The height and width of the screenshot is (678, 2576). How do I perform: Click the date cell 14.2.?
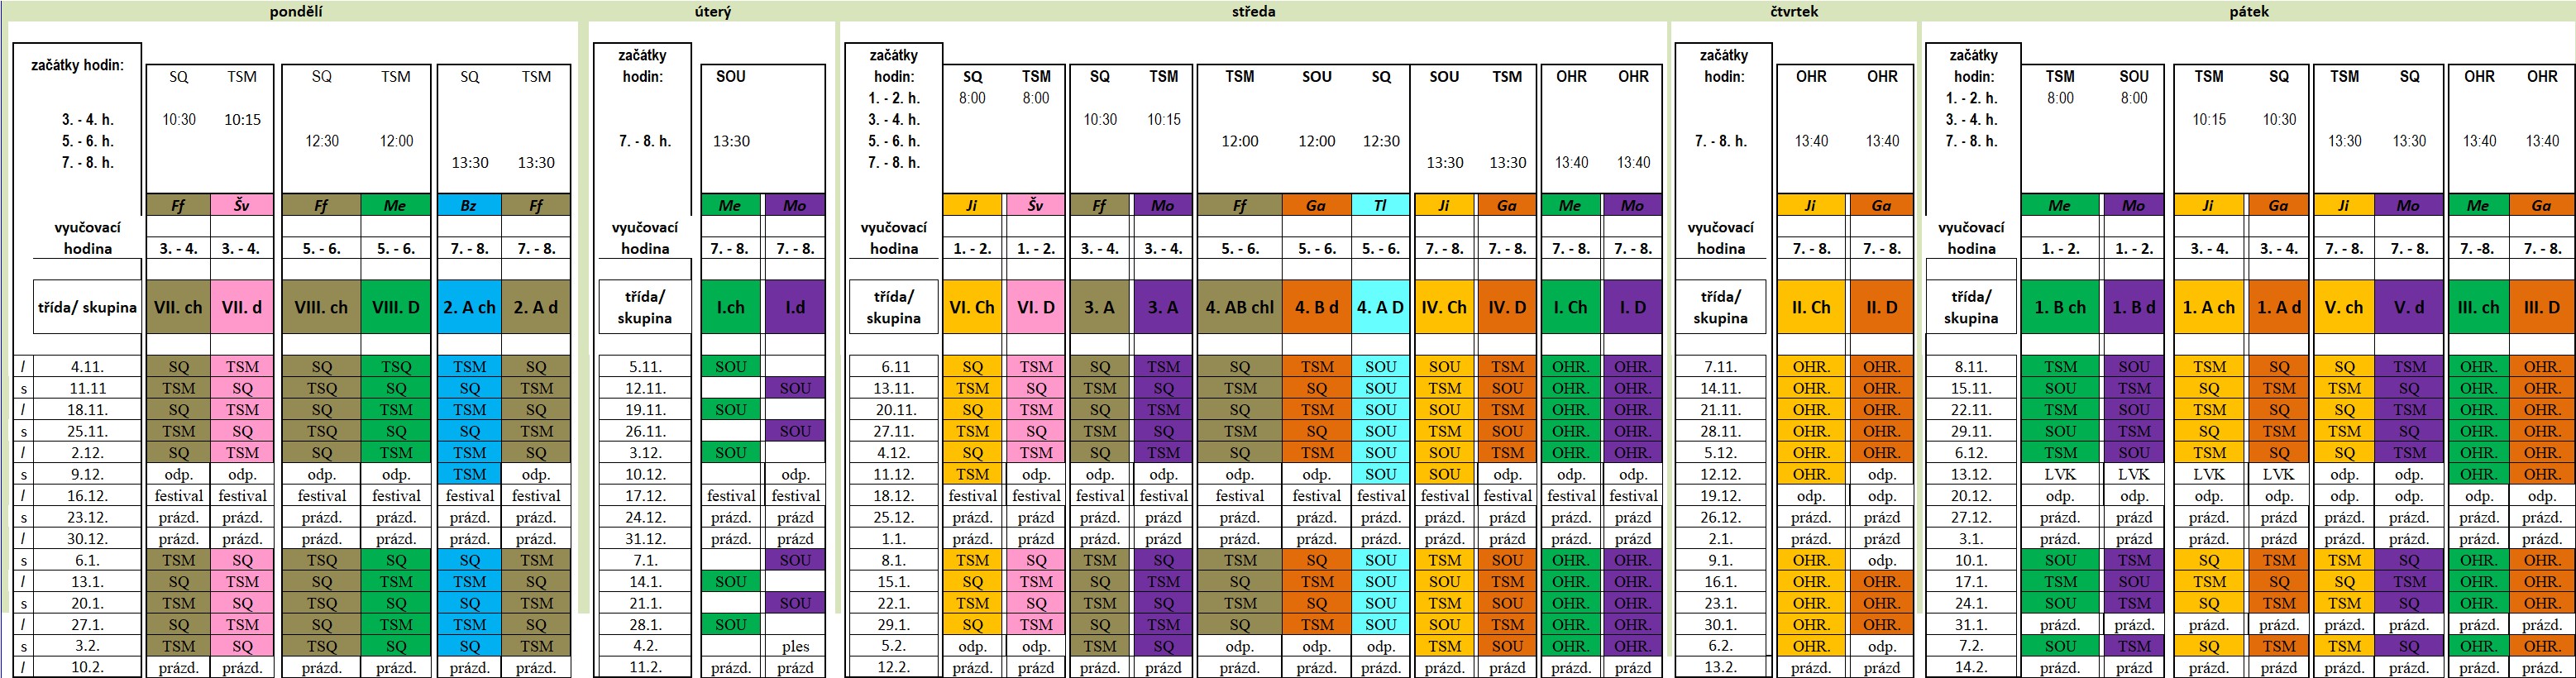point(1971,667)
